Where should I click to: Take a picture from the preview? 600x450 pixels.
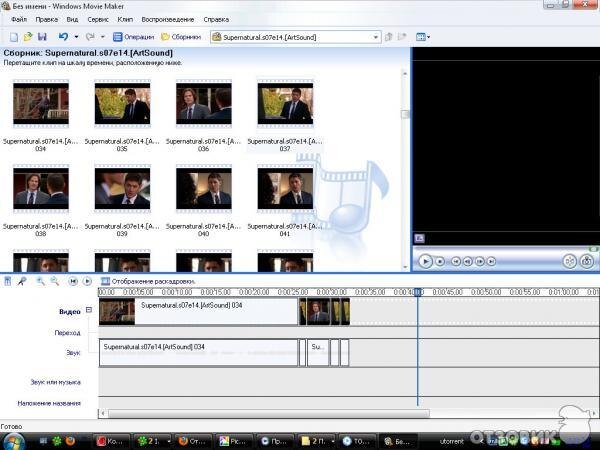(587, 261)
